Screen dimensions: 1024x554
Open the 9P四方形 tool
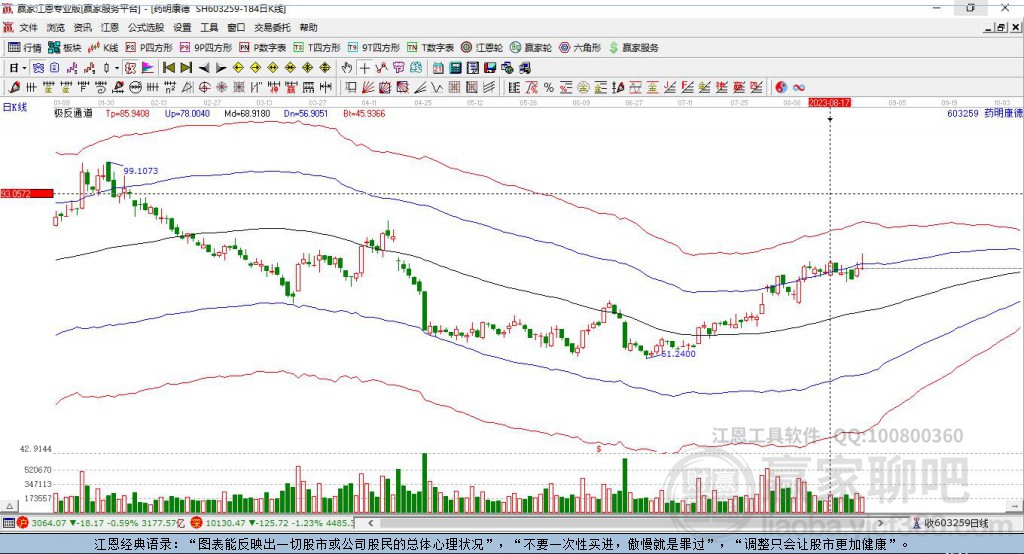(206, 48)
